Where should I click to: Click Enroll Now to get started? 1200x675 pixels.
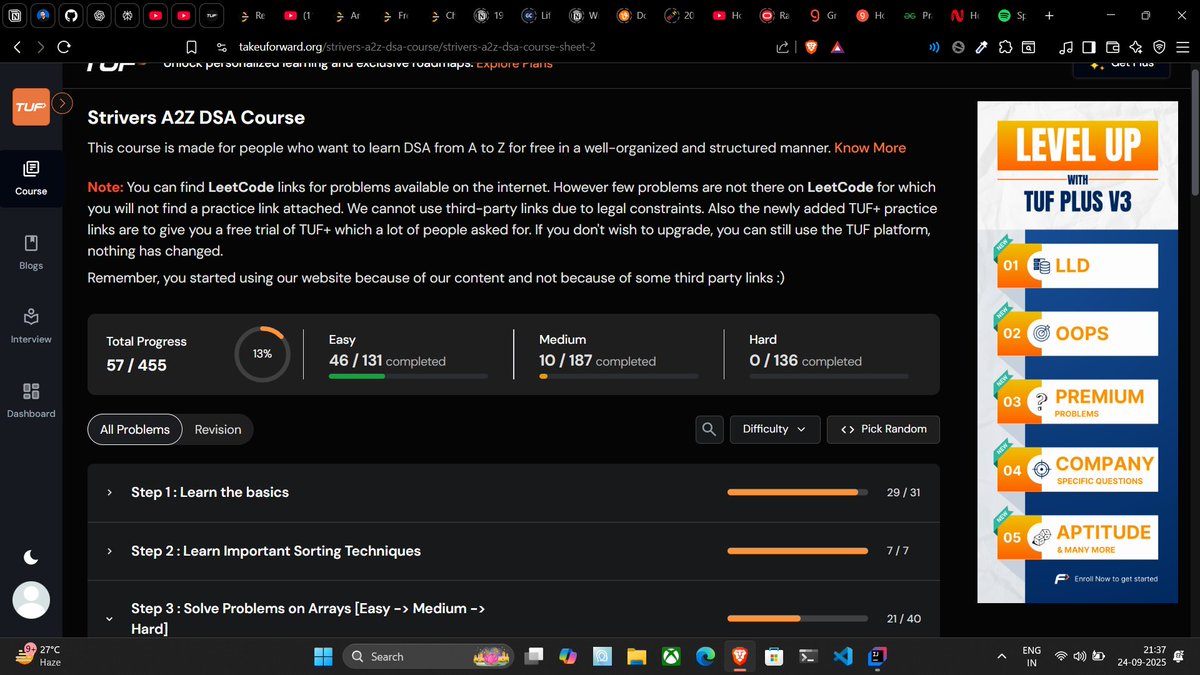(1106, 579)
